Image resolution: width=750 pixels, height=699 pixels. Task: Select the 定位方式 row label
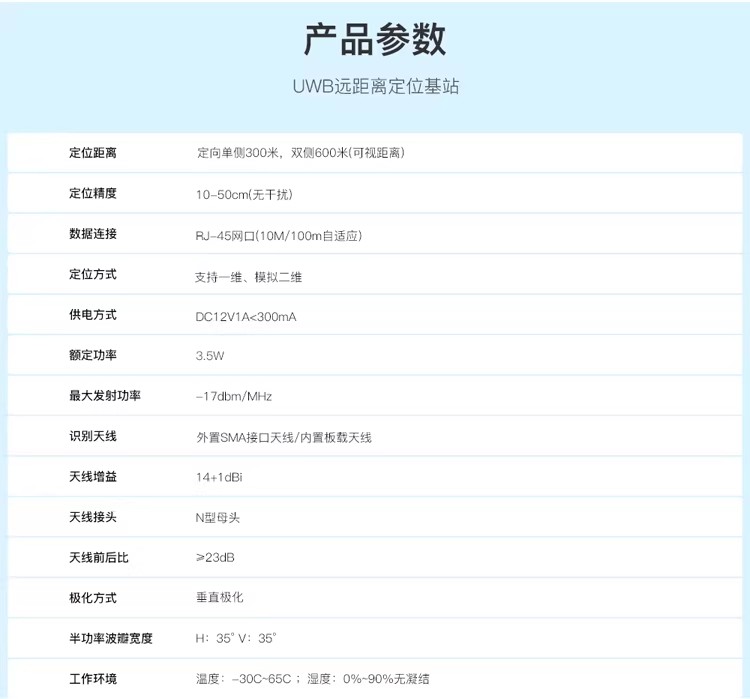click(x=93, y=275)
